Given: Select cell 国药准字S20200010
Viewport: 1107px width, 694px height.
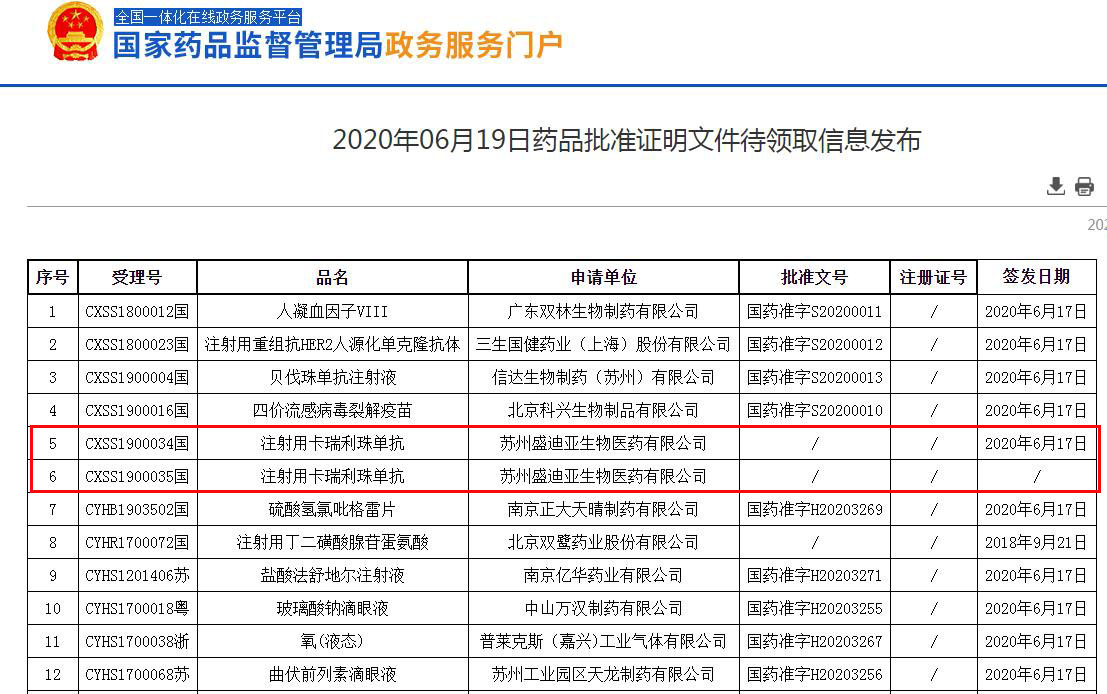Looking at the screenshot, I should point(815,410).
